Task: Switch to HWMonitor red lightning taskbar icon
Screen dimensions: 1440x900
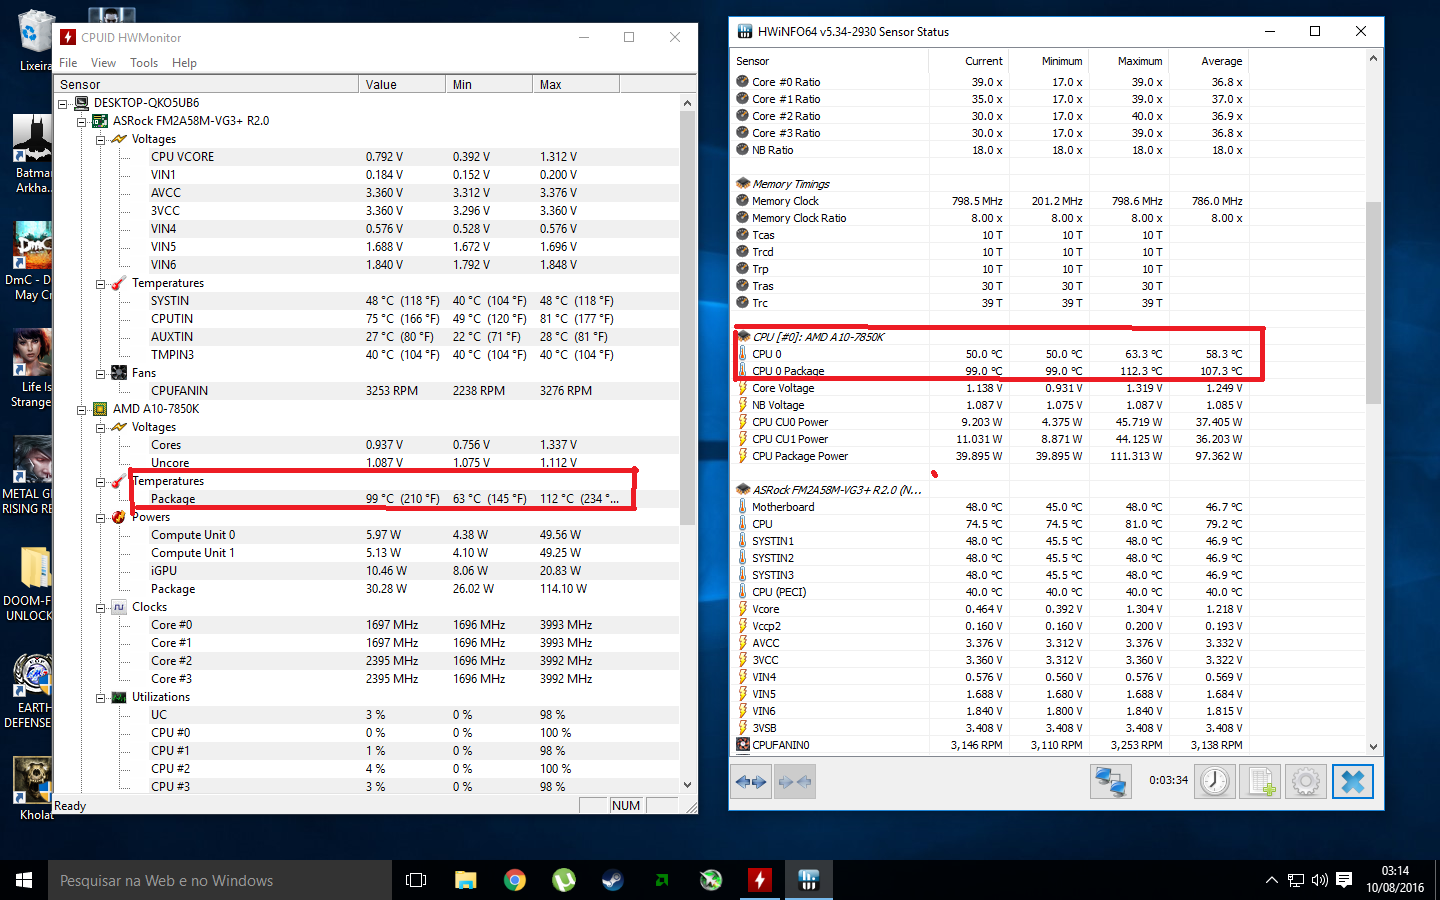Action: click(760, 880)
